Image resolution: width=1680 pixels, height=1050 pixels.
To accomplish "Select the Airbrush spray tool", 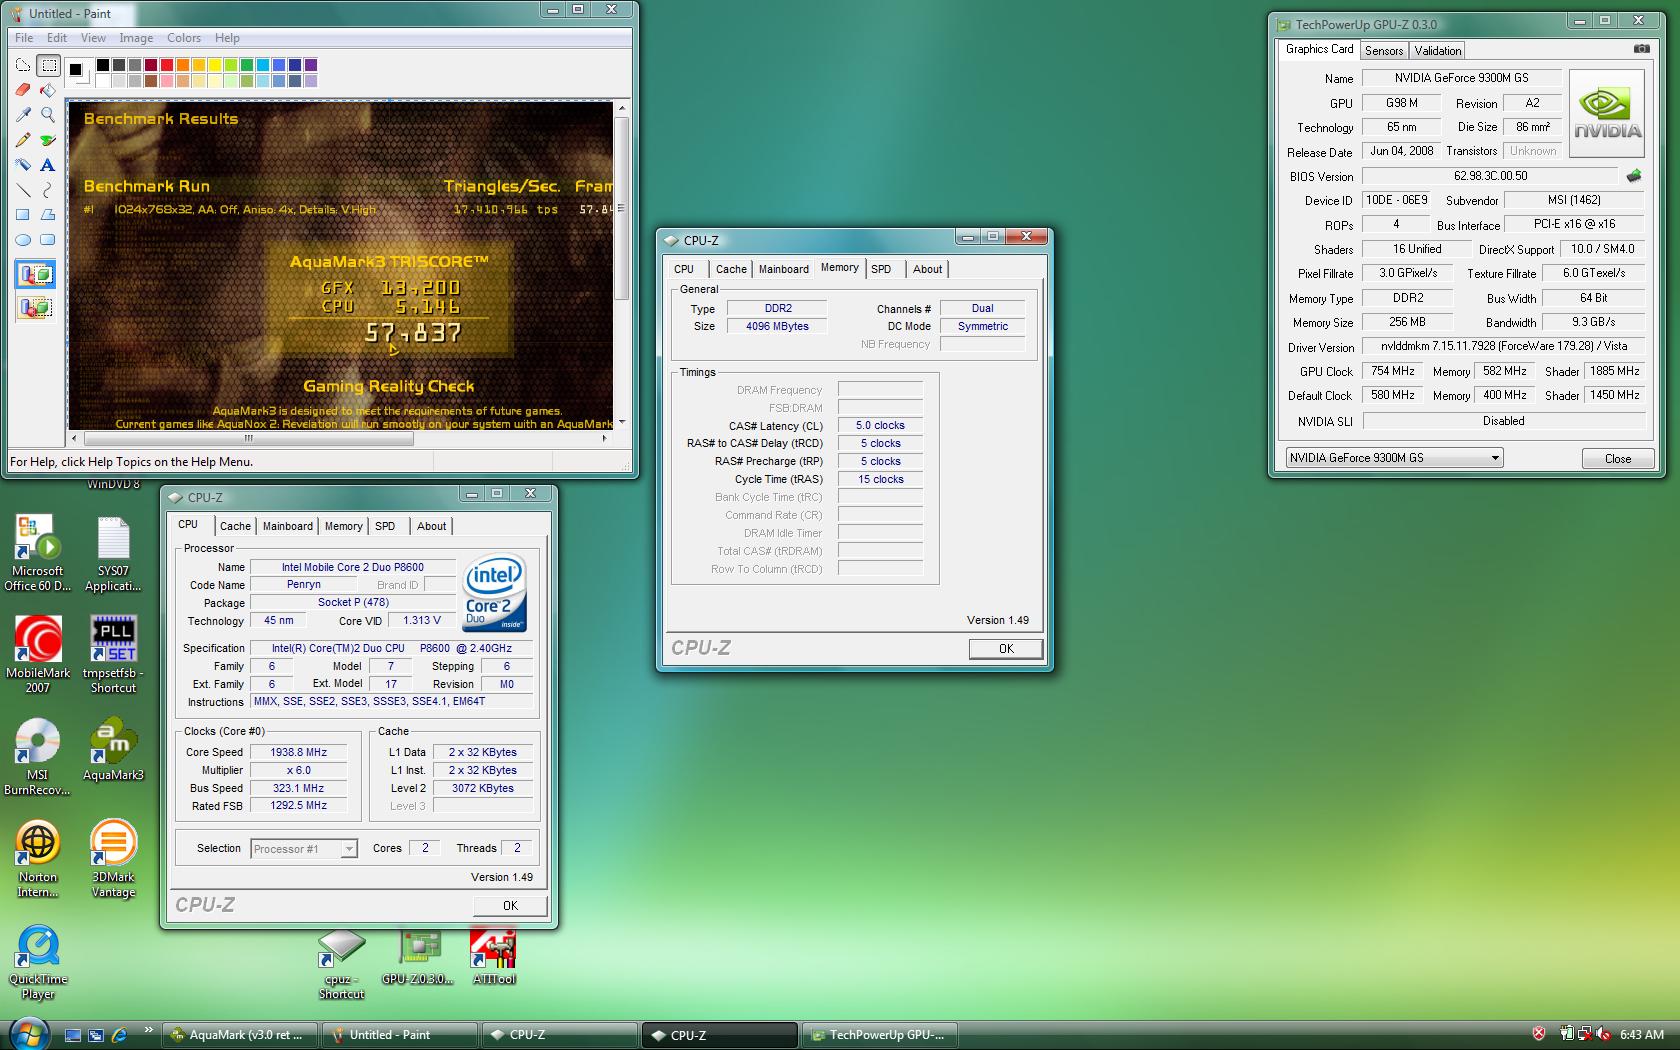I will [x=23, y=165].
